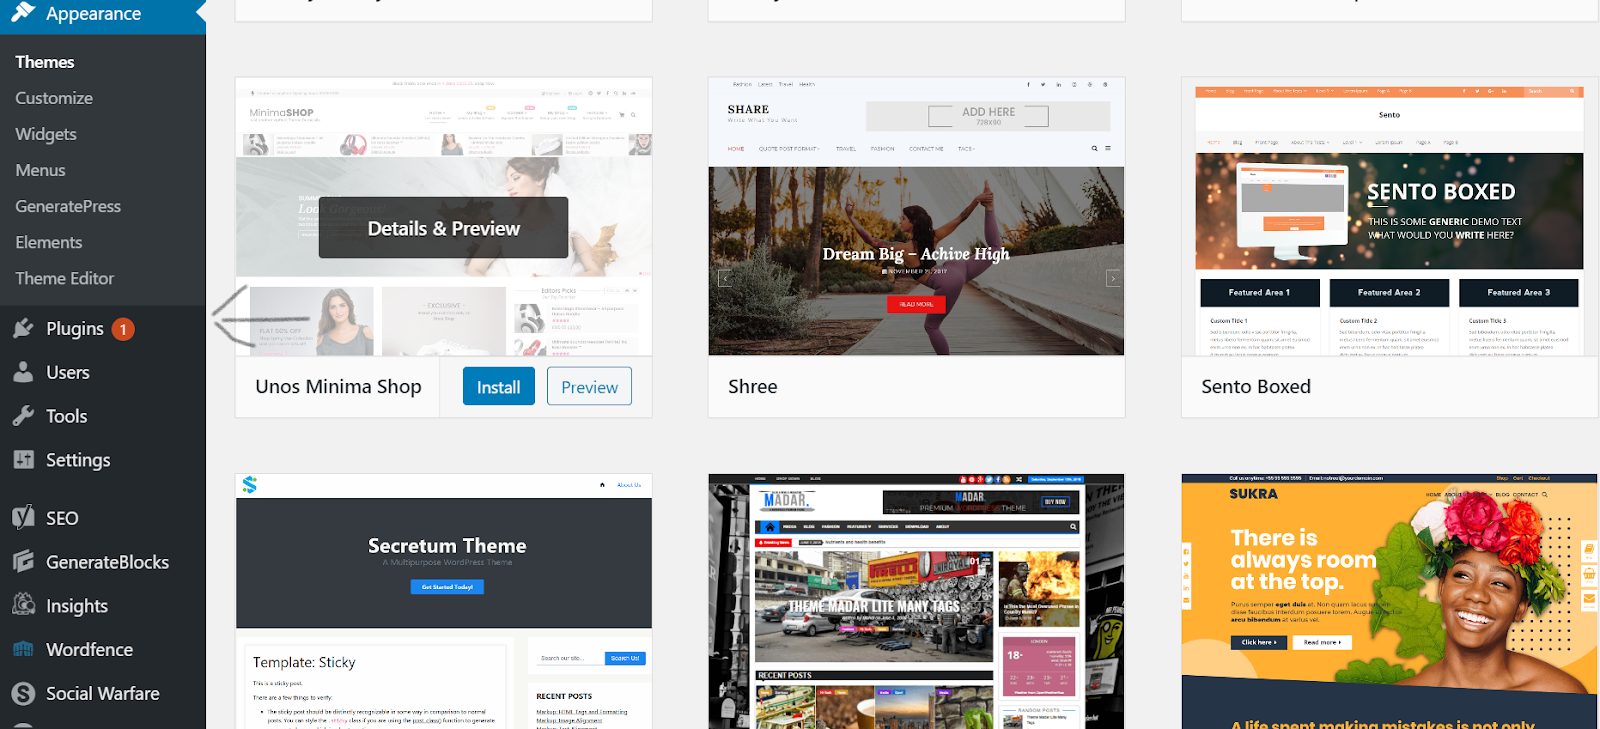Click the Settings sliders icon
The width and height of the screenshot is (1600, 729).
(x=23, y=460)
